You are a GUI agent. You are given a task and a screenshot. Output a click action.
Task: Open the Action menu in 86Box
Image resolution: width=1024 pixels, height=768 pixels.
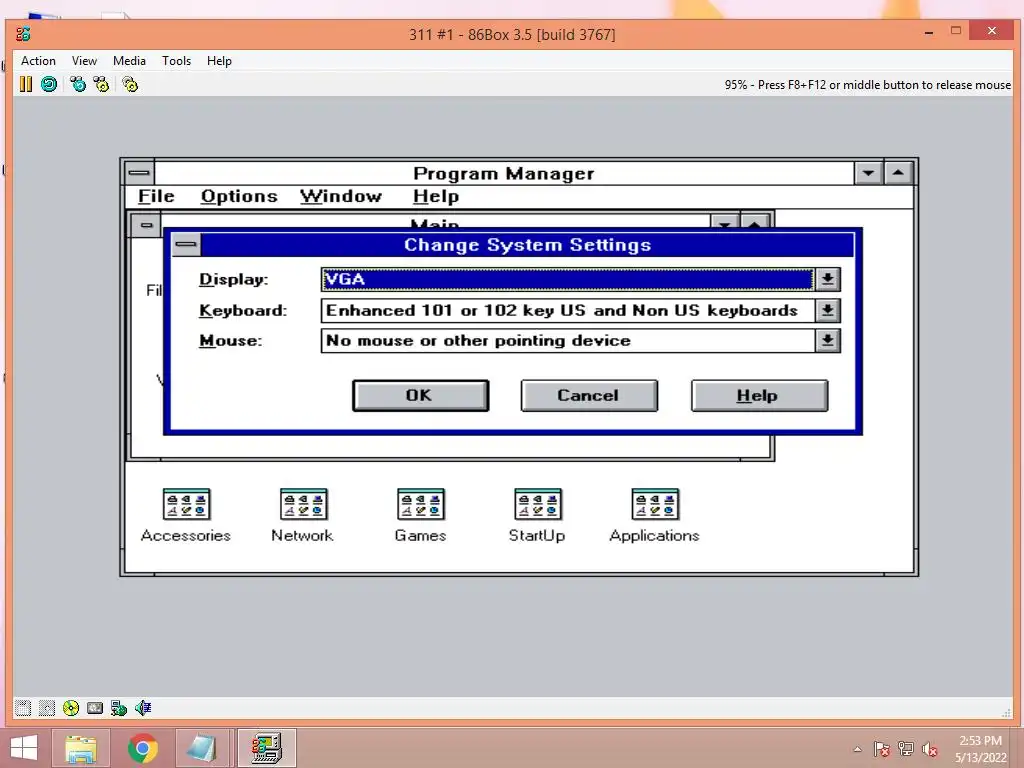(x=39, y=61)
